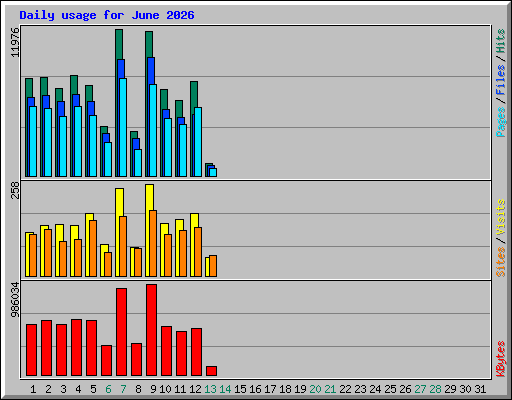Image resolution: width=512 pixels, height=400 pixels.
Task: Click the 986034 KBytes axis label
Action: point(15,300)
